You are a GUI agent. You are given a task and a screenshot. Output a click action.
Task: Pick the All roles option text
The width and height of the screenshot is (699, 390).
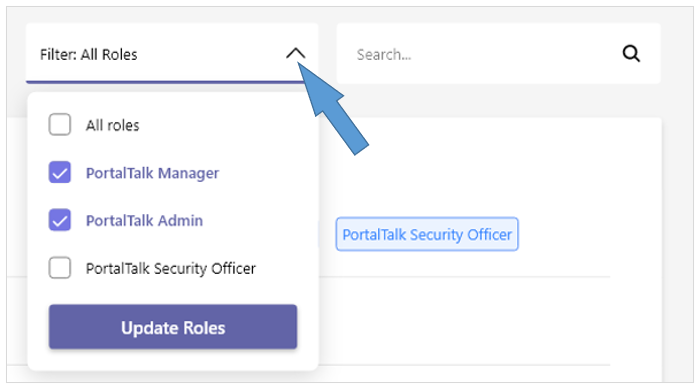click(x=112, y=125)
